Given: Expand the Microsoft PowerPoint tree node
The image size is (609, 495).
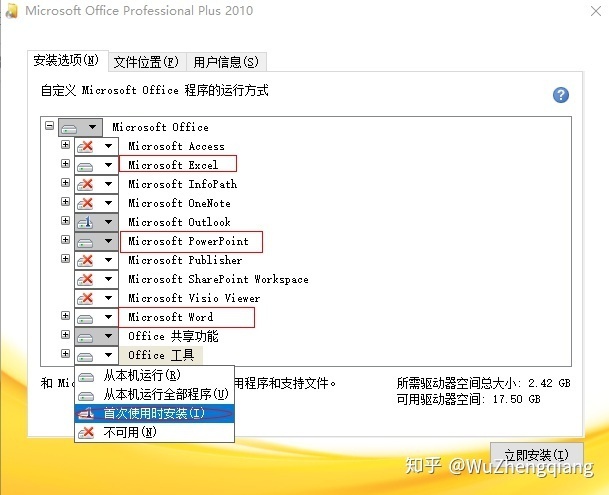Looking at the screenshot, I should pos(65,239).
